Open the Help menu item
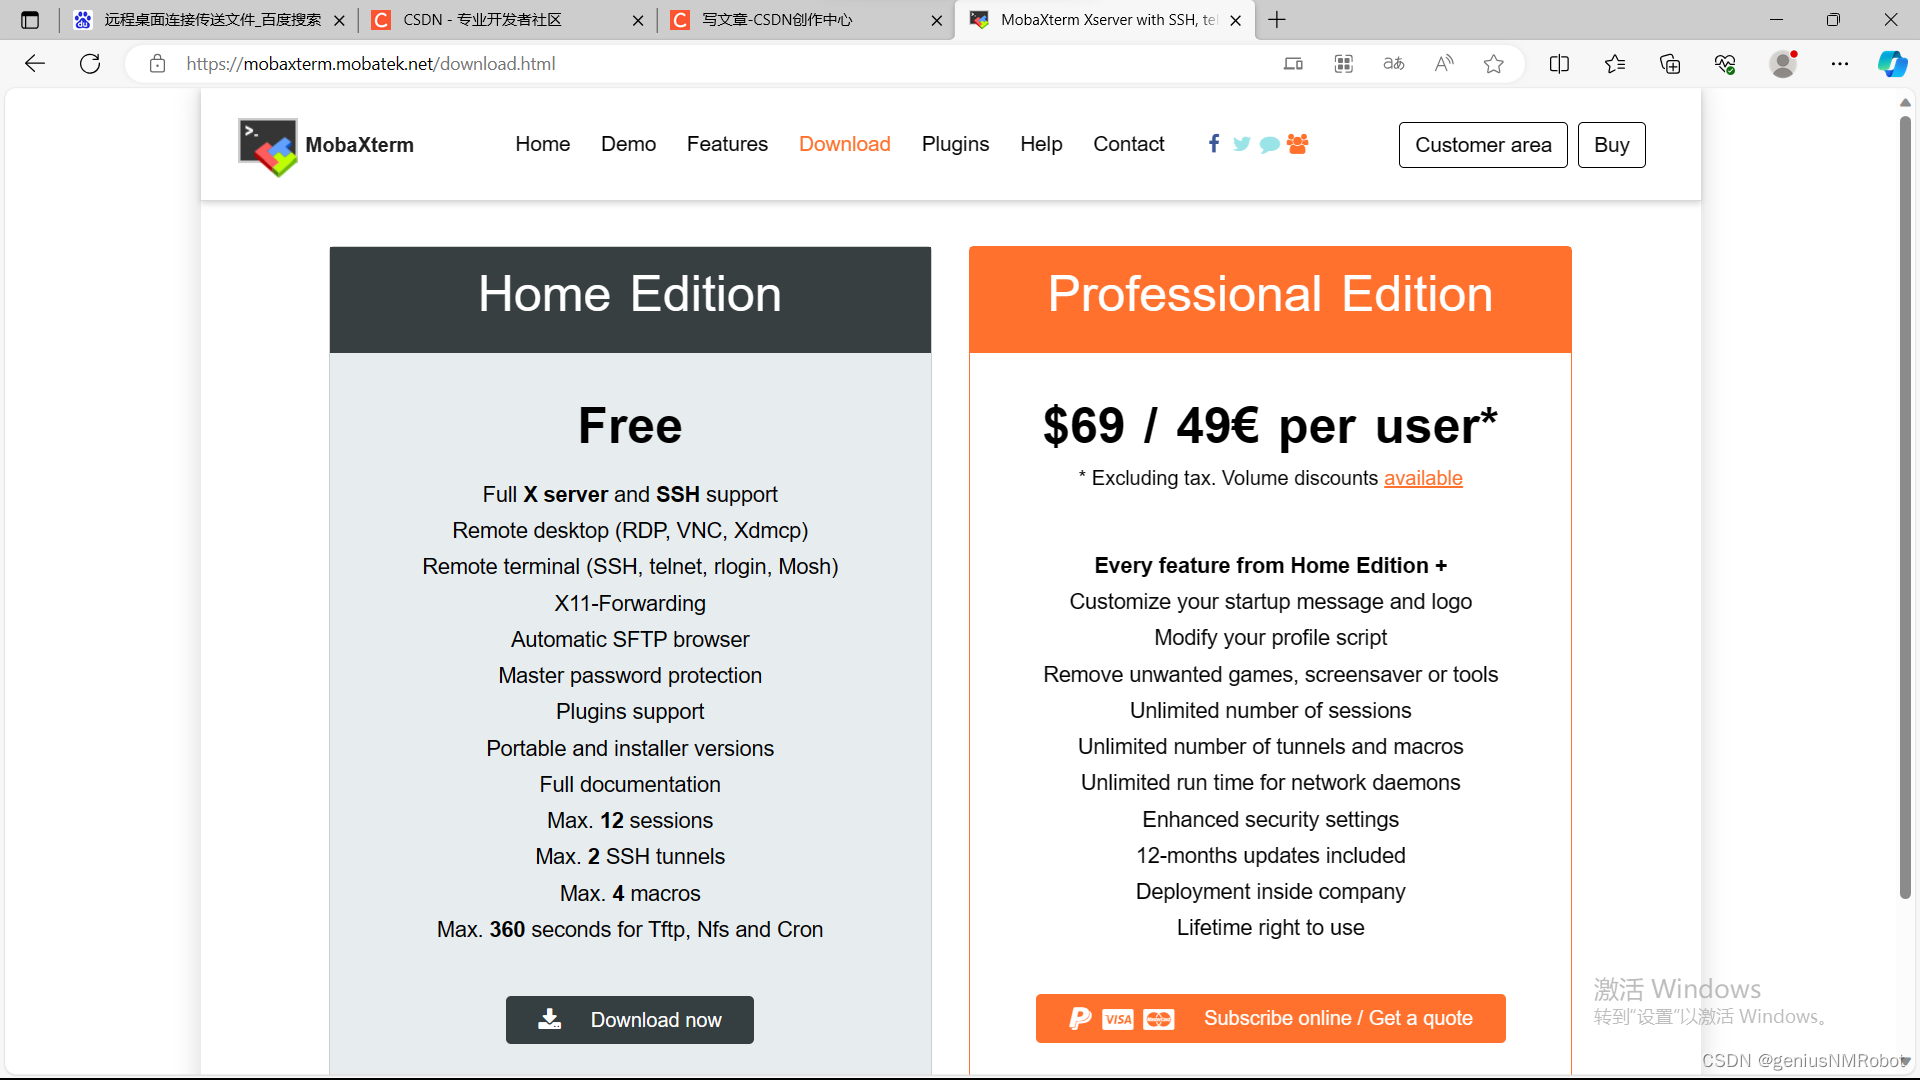Screen dimensions: 1920x1080 (1041, 144)
